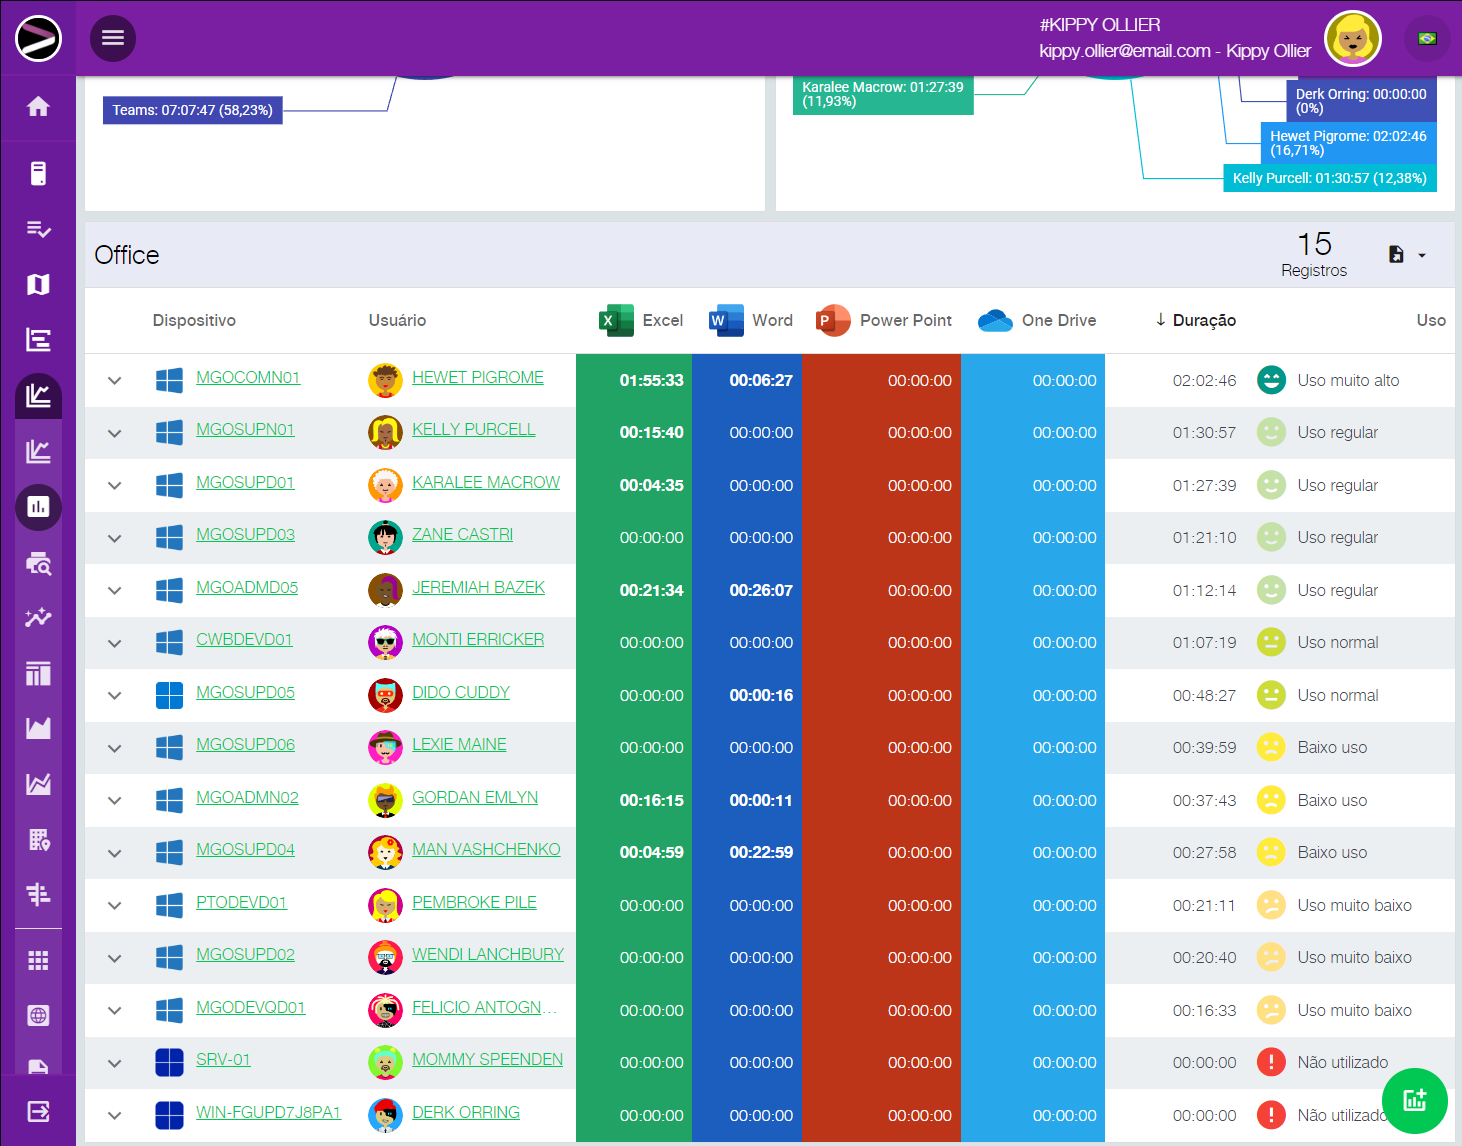
Task: Open the hamburger menu button
Action: [113, 38]
